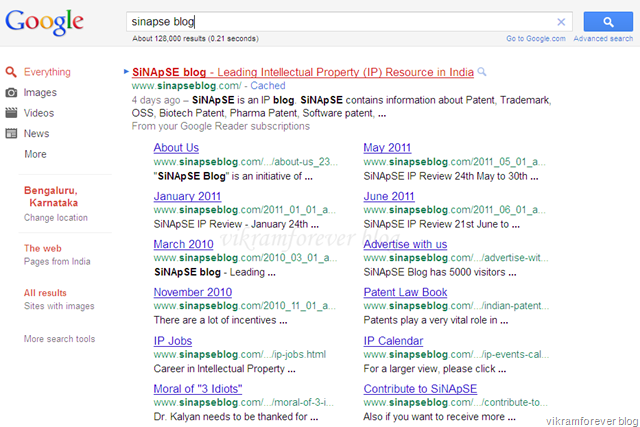Image resolution: width=640 pixels, height=427 pixels.
Task: Open Go to Google.com link
Action: pos(536,39)
